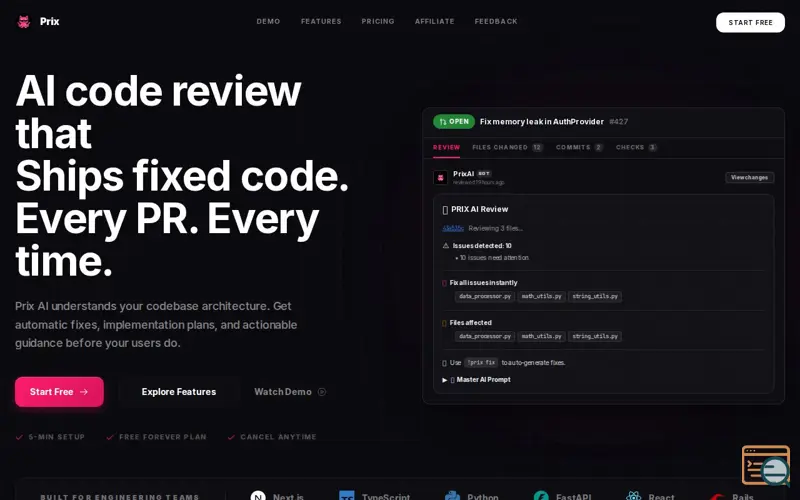Image resolution: width=800 pixels, height=500 pixels.
Task: Click the Issues detected: 10 text
Action: pos(482,246)
